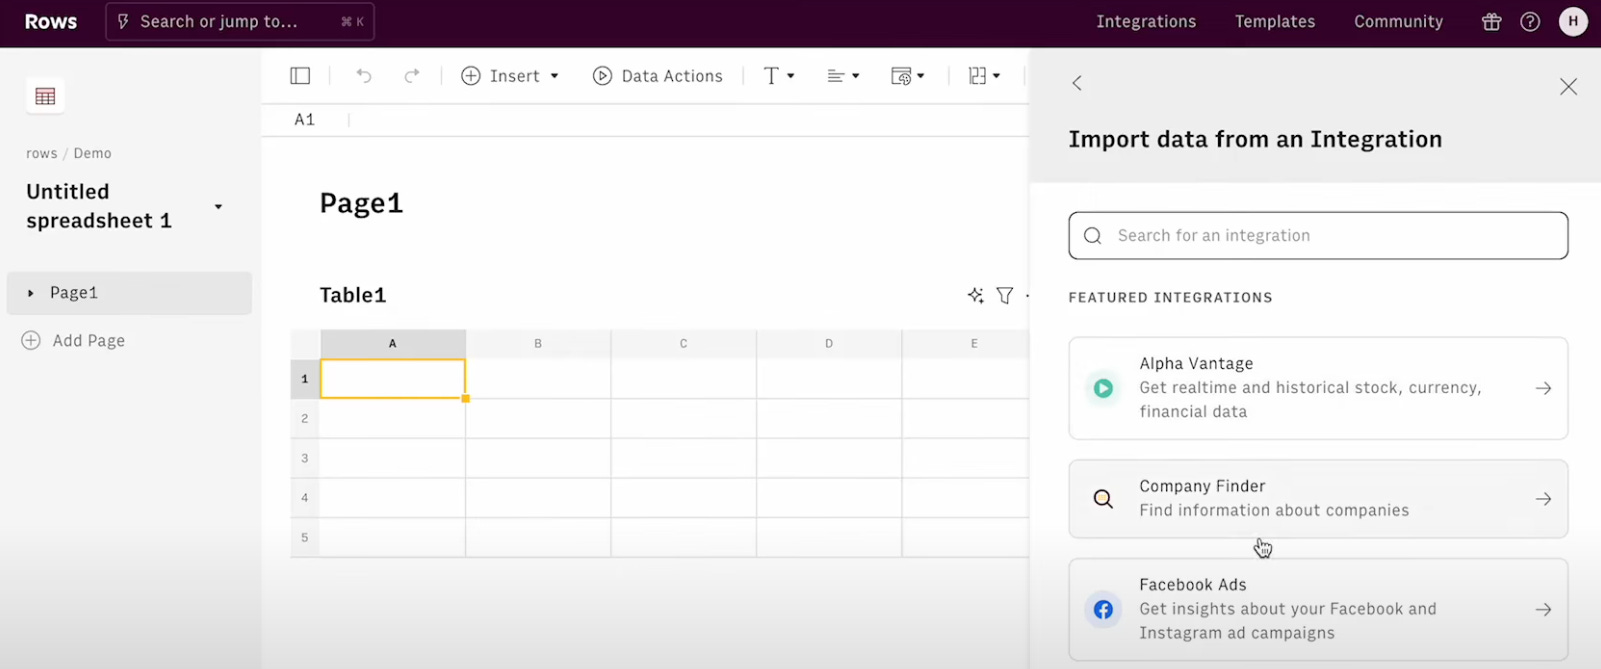Screen dimensions: 1601x669
Task: Click the A1 cell reference box
Action: tap(305, 120)
